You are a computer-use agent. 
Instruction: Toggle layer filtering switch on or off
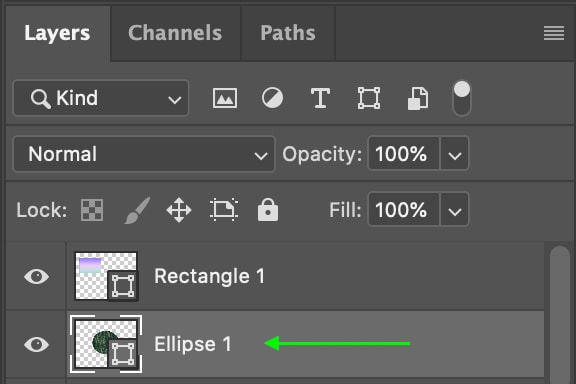point(462,99)
